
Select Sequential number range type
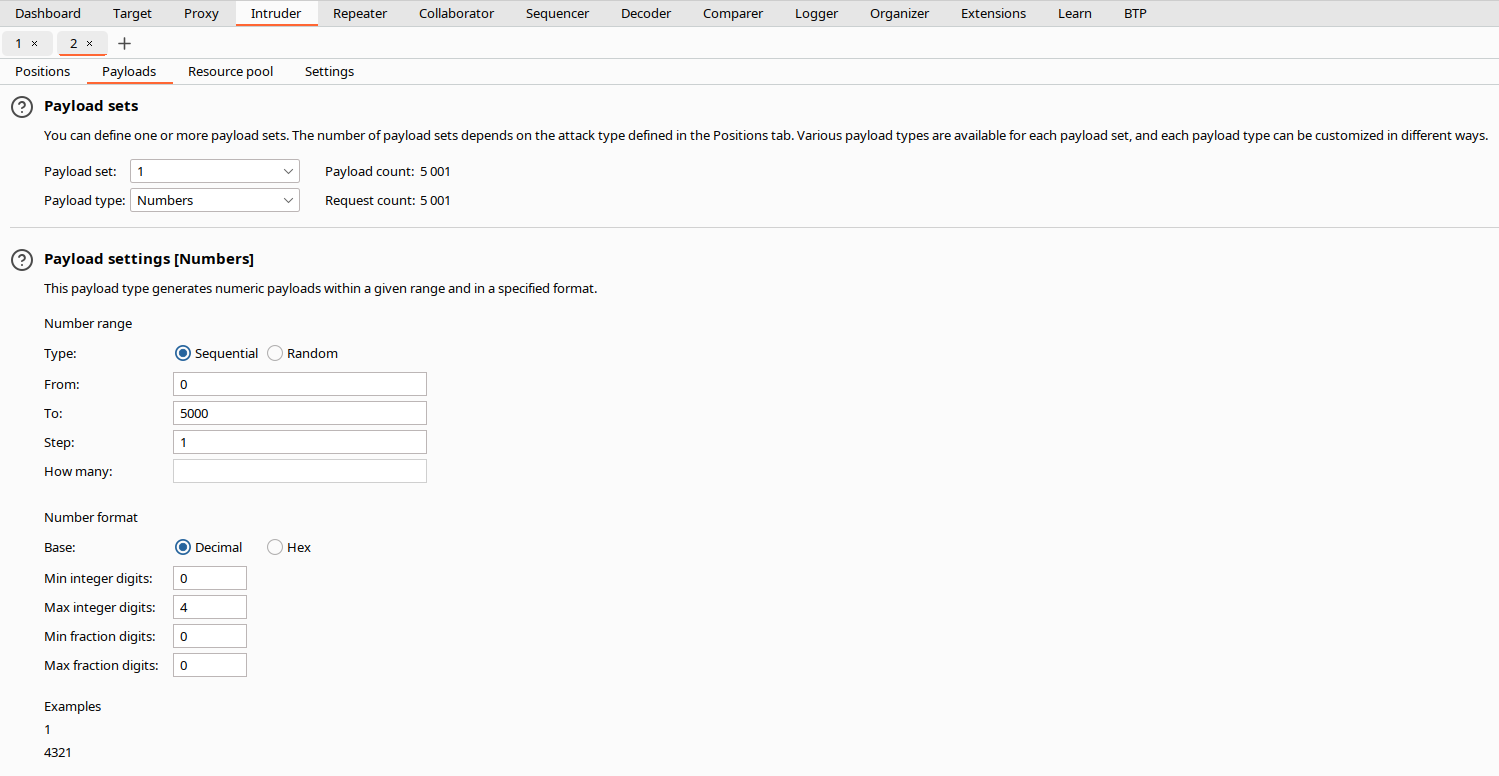[x=183, y=354]
